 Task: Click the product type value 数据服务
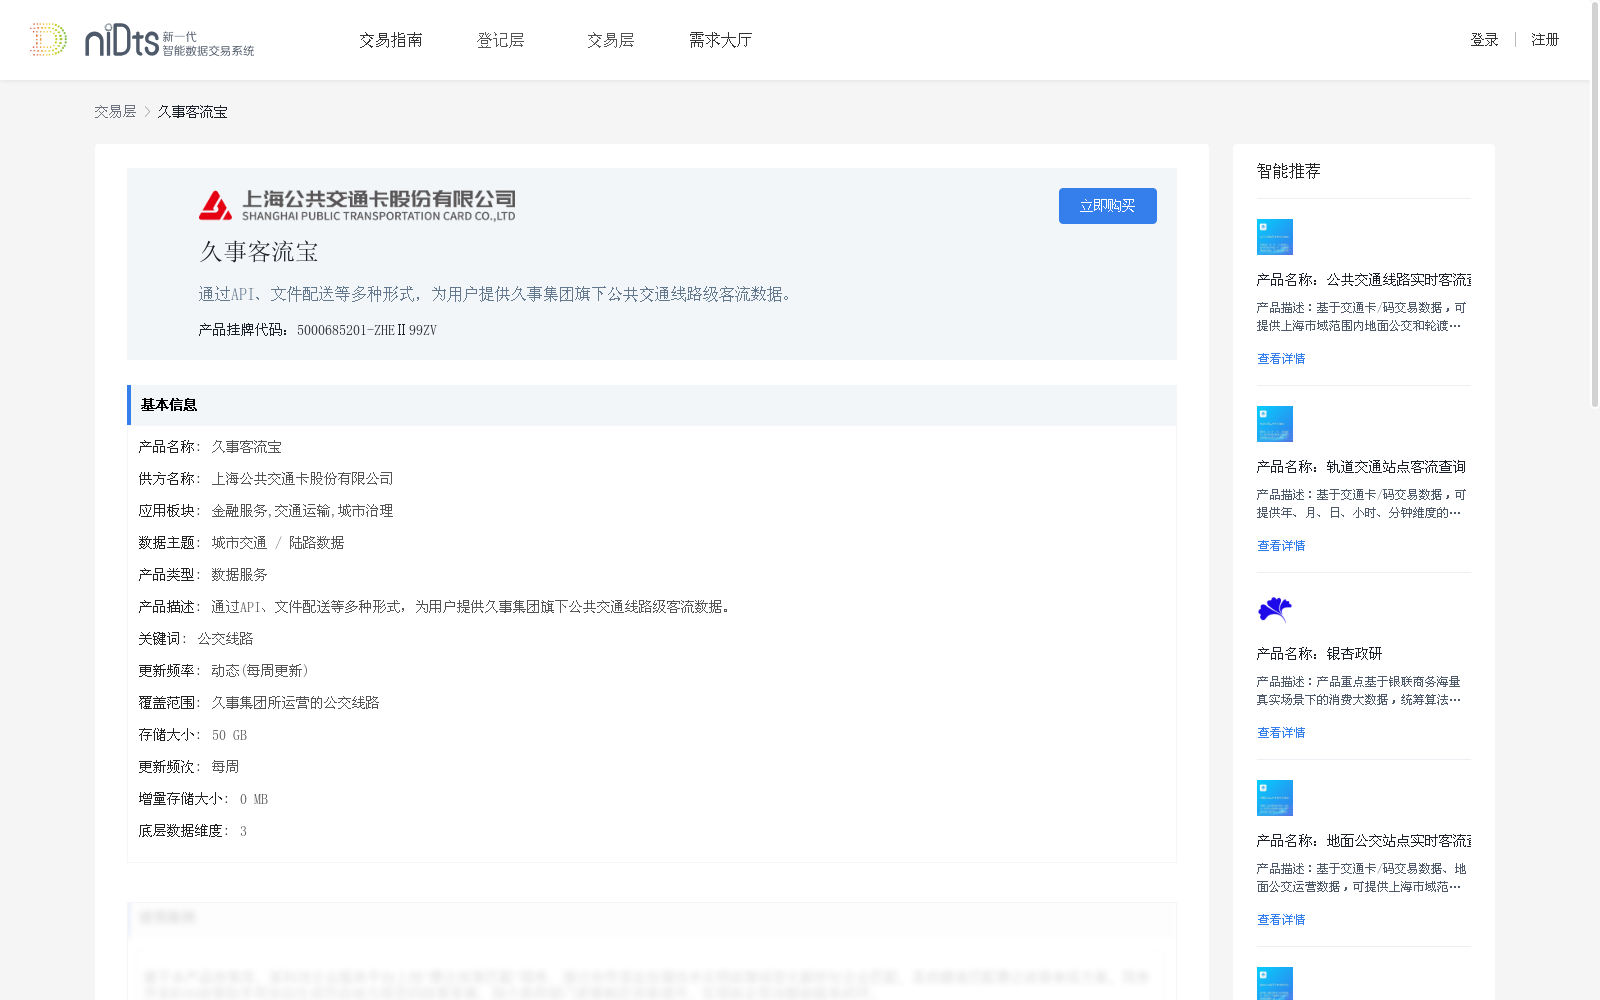pyautogui.click(x=239, y=575)
